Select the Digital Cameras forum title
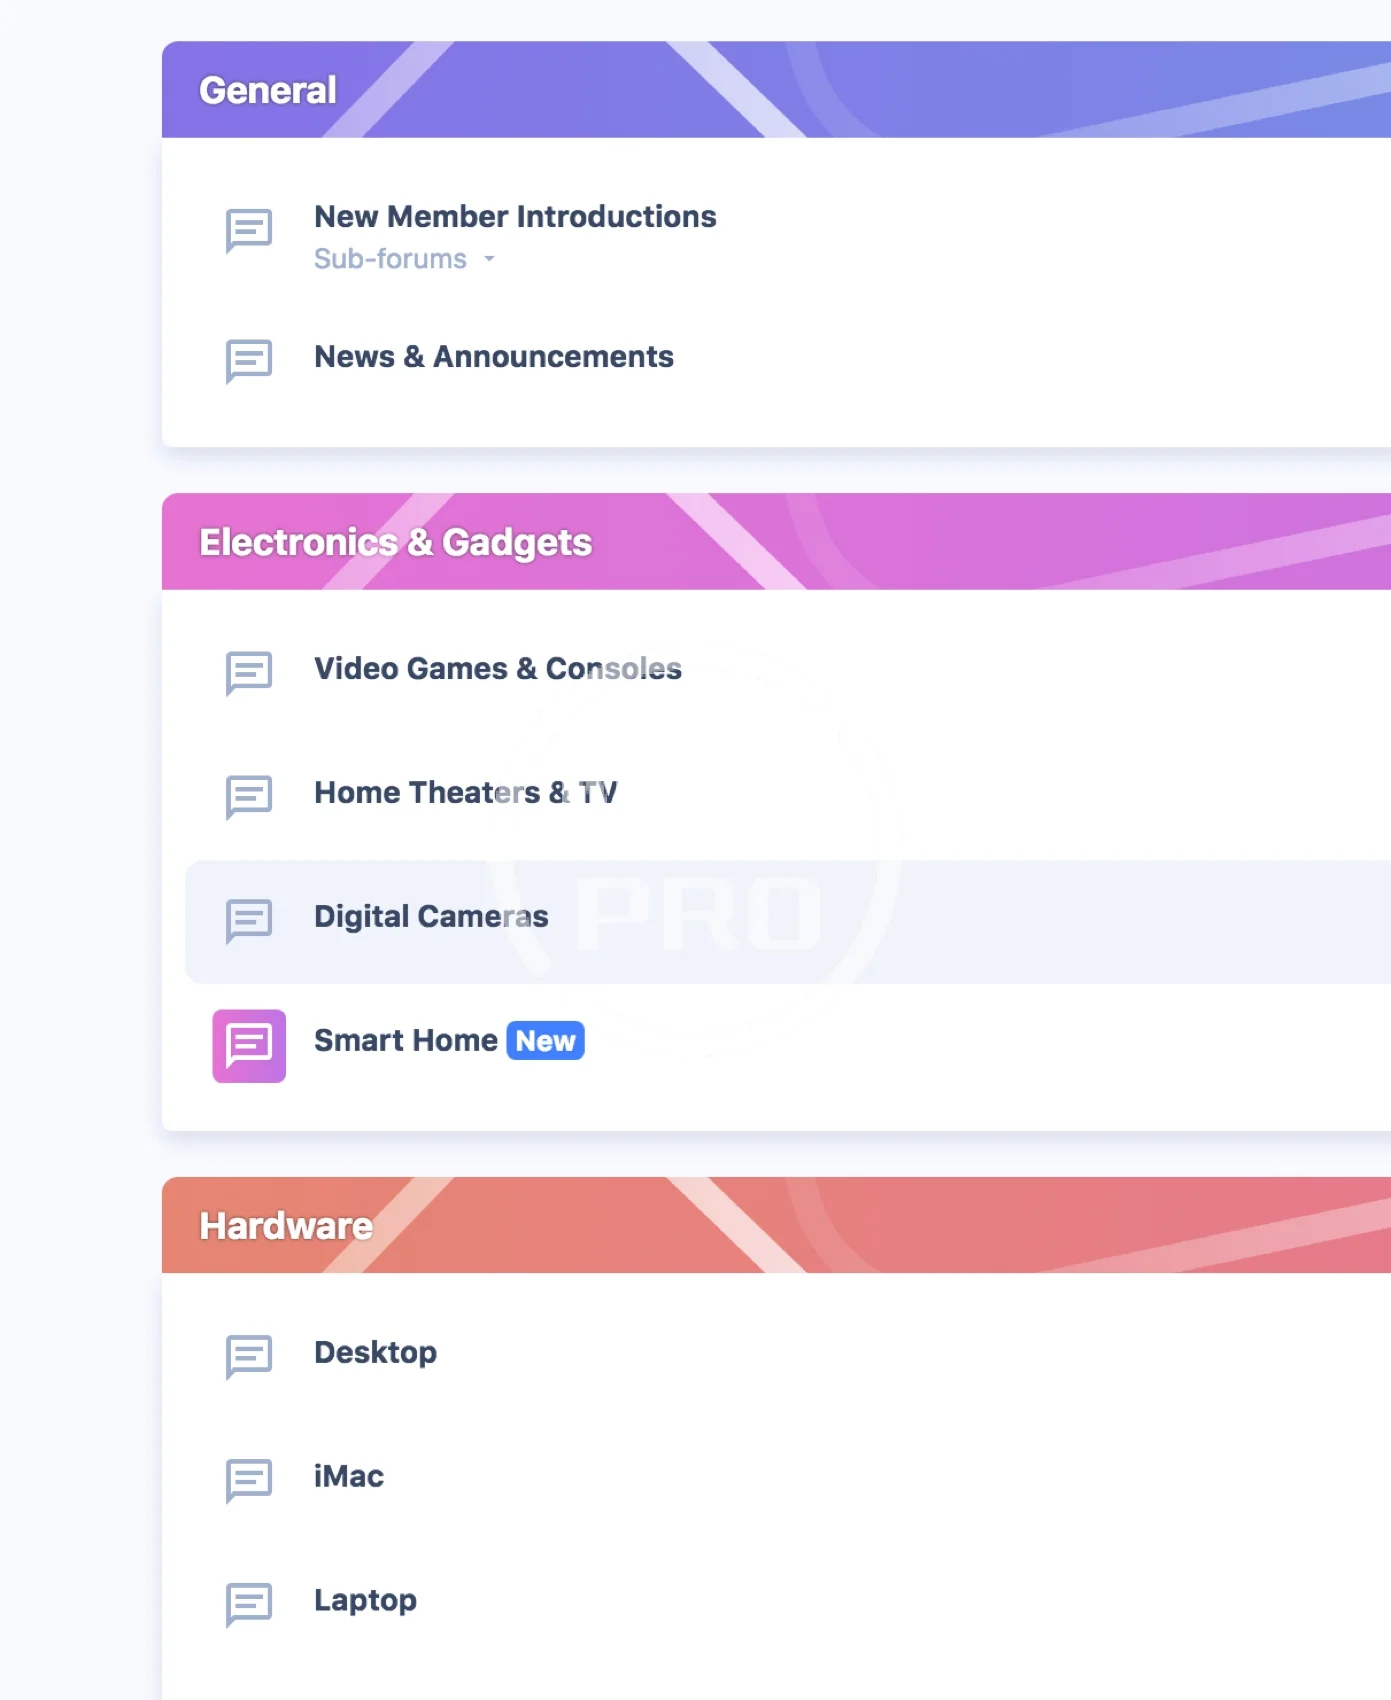1391x1700 pixels. point(431,917)
